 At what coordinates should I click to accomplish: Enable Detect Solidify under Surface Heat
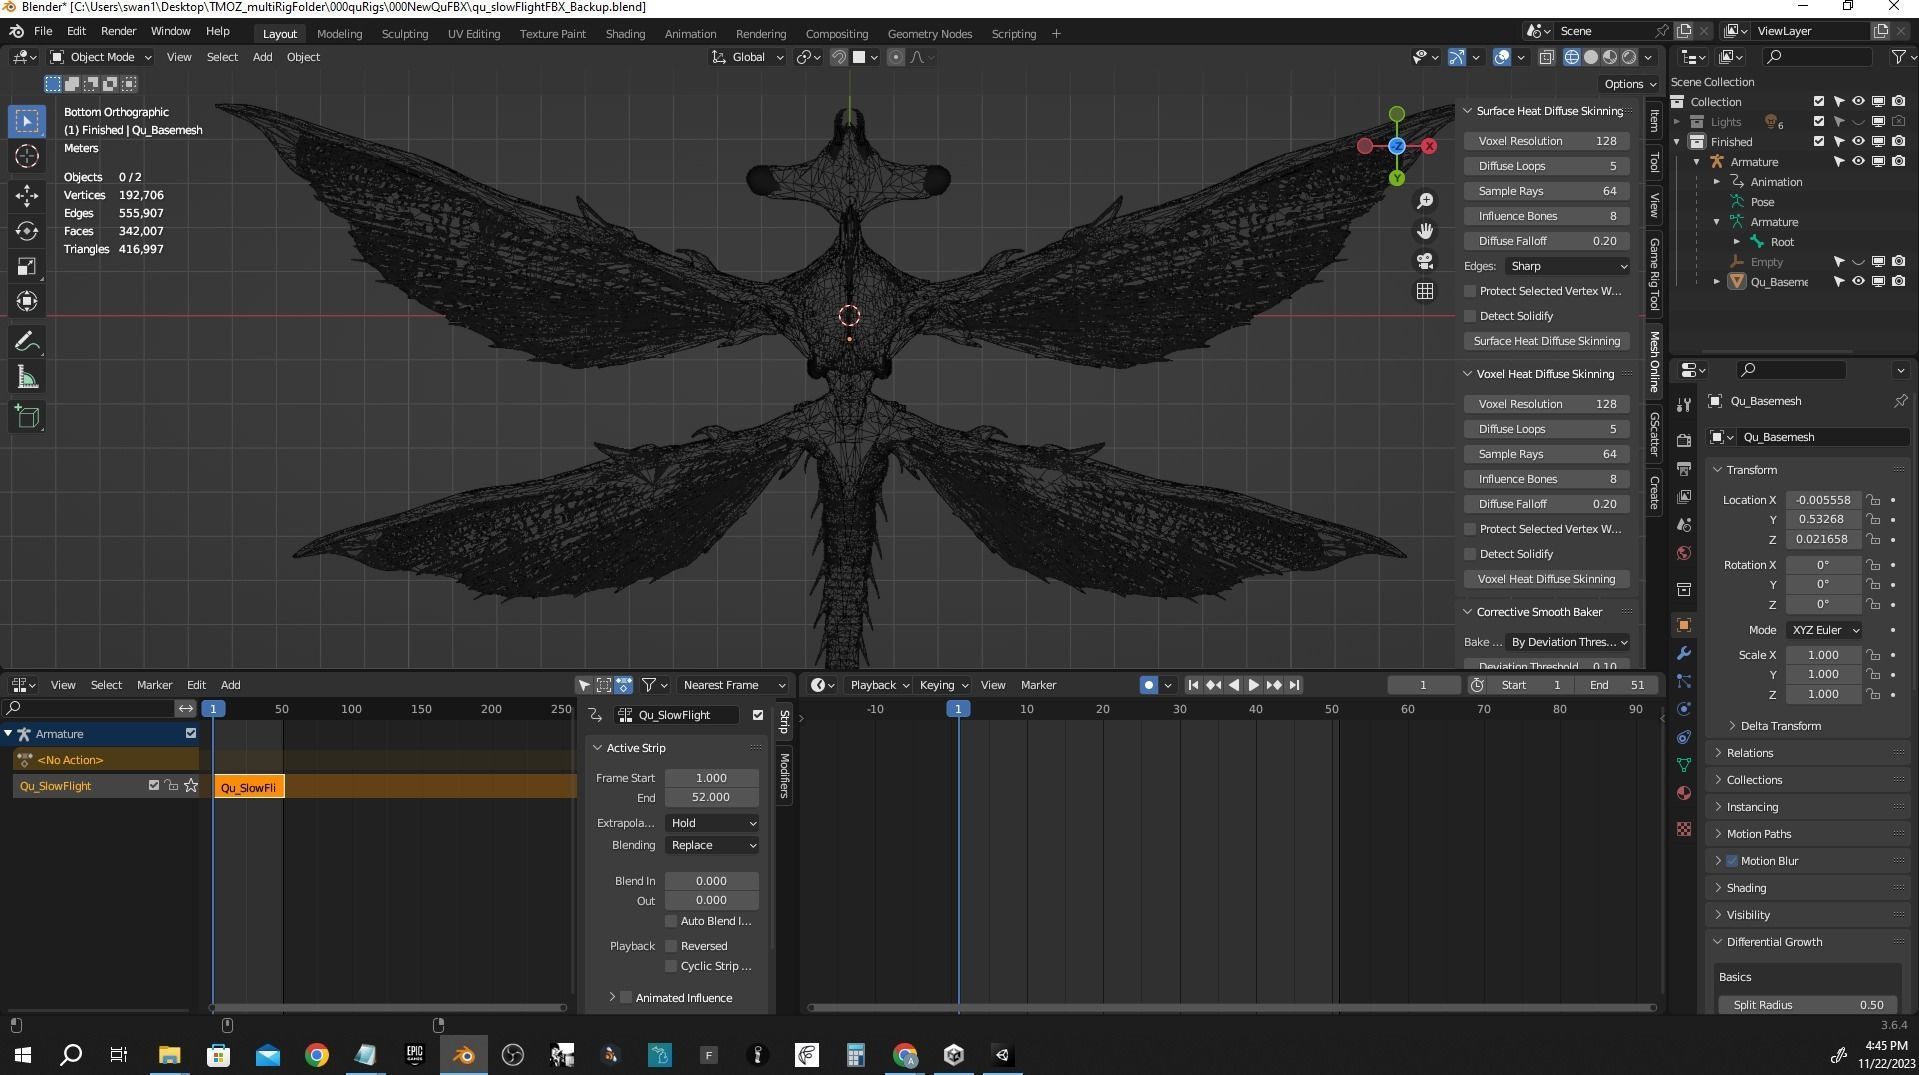tap(1470, 316)
